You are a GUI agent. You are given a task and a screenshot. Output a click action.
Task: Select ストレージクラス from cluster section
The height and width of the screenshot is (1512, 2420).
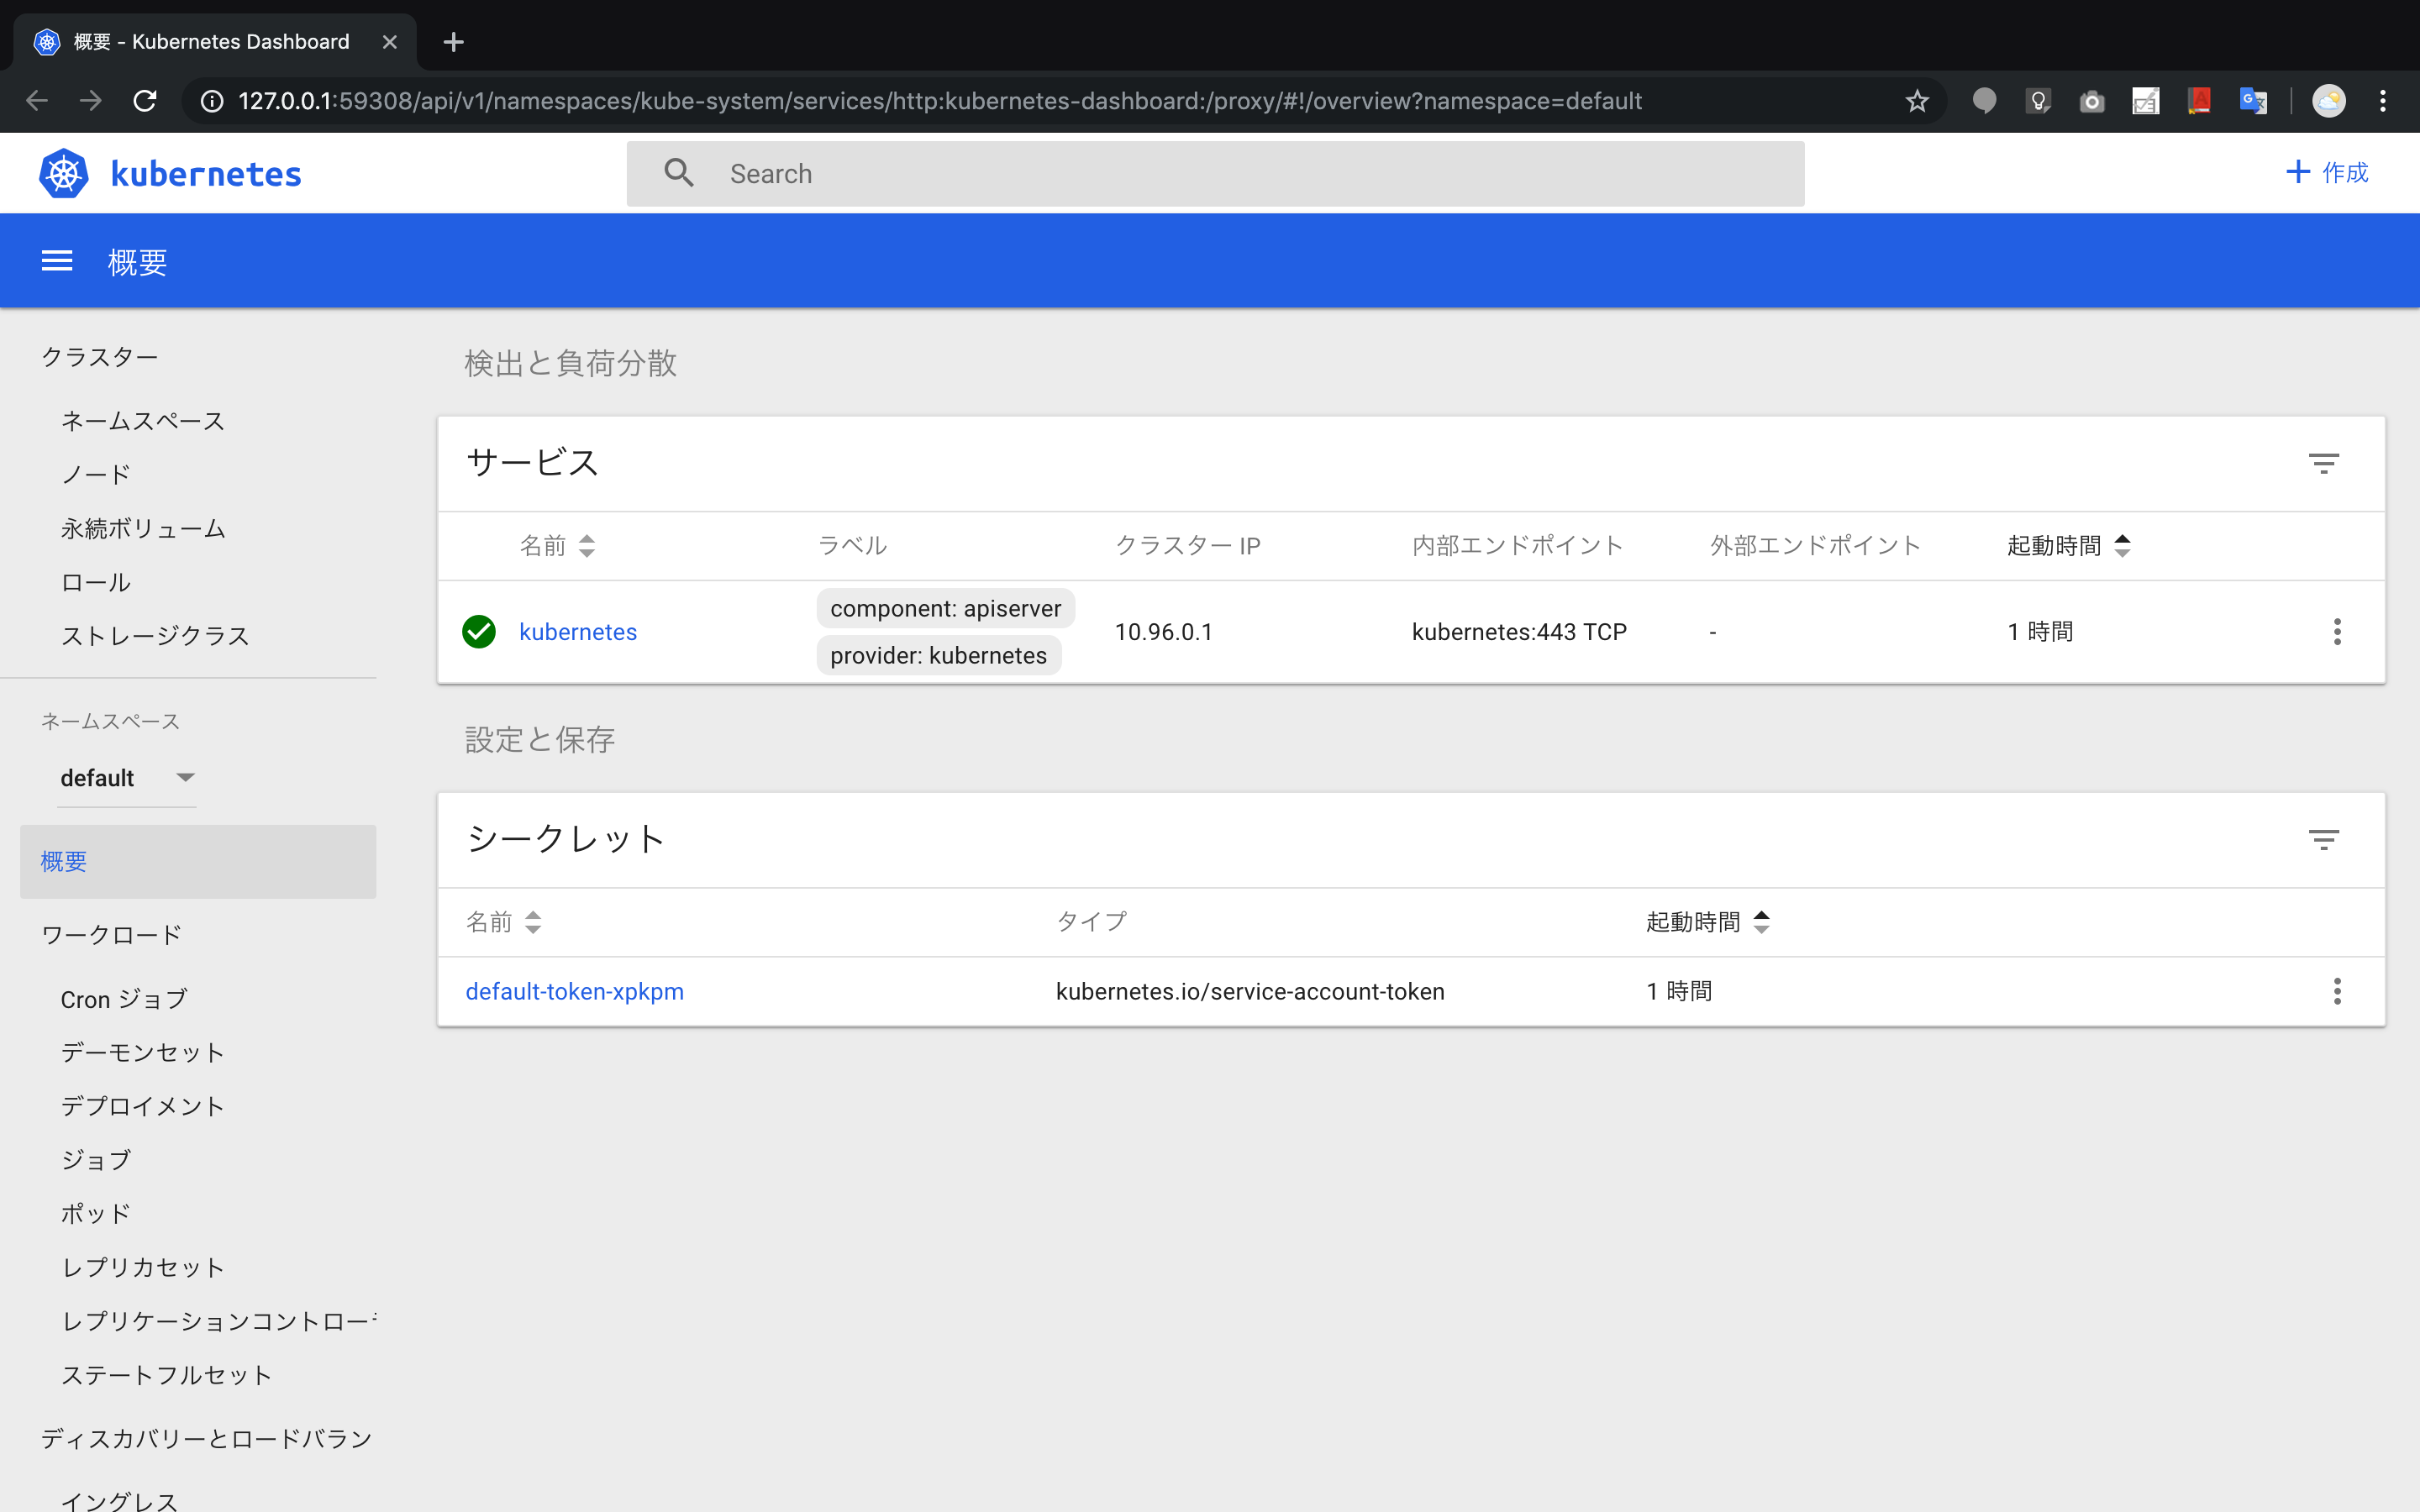click(x=155, y=636)
